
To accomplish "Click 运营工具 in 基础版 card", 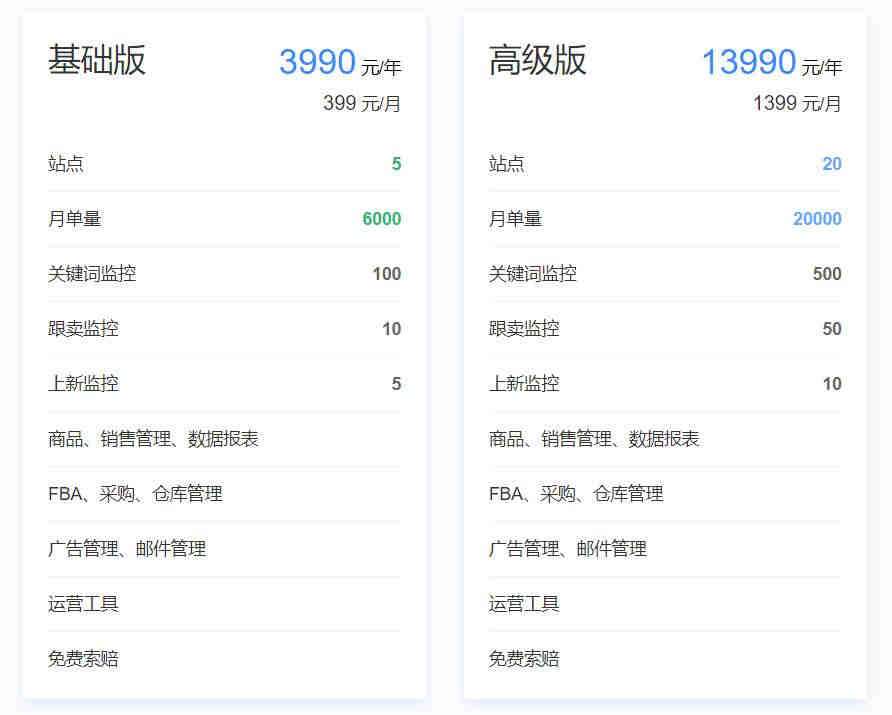I will [x=84, y=604].
